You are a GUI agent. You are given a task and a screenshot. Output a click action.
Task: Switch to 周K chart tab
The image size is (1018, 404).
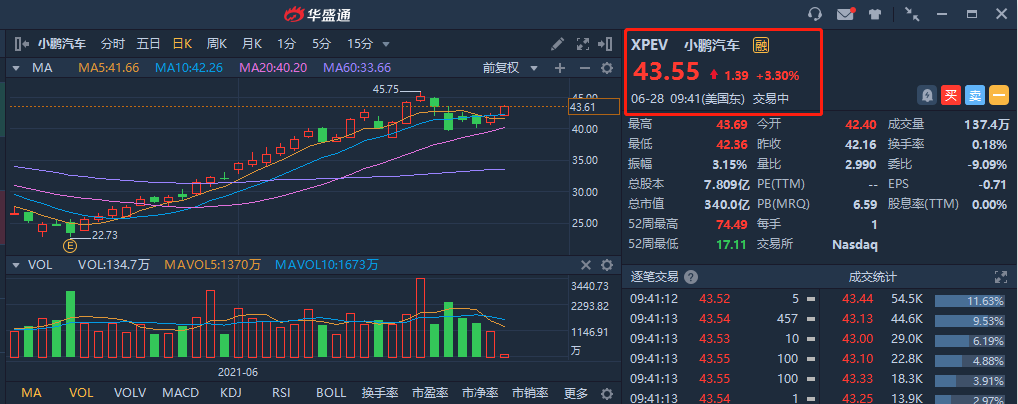pyautogui.click(x=217, y=44)
